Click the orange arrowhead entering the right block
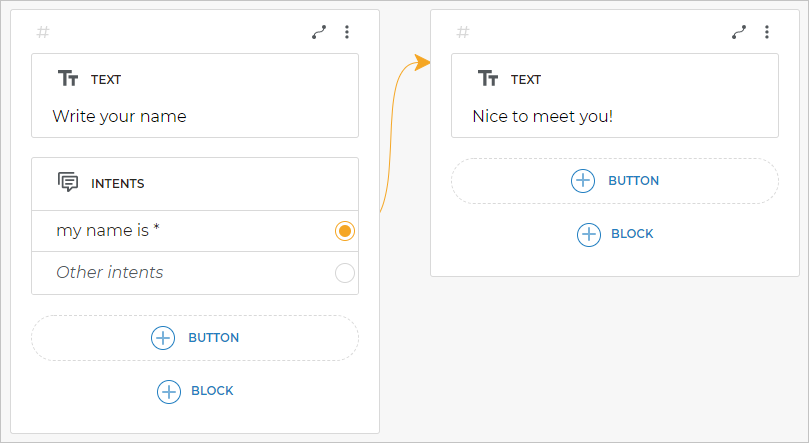The image size is (809, 443). (423, 63)
